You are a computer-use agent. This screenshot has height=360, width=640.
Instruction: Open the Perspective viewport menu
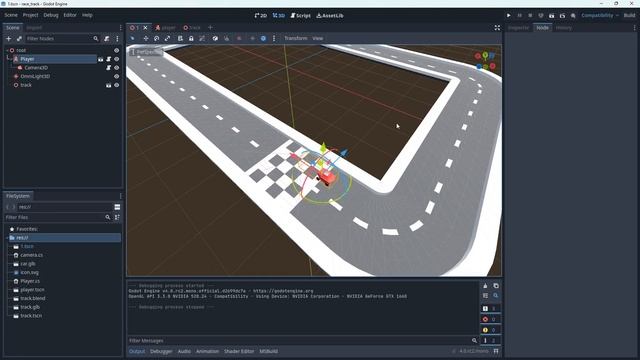point(146,52)
